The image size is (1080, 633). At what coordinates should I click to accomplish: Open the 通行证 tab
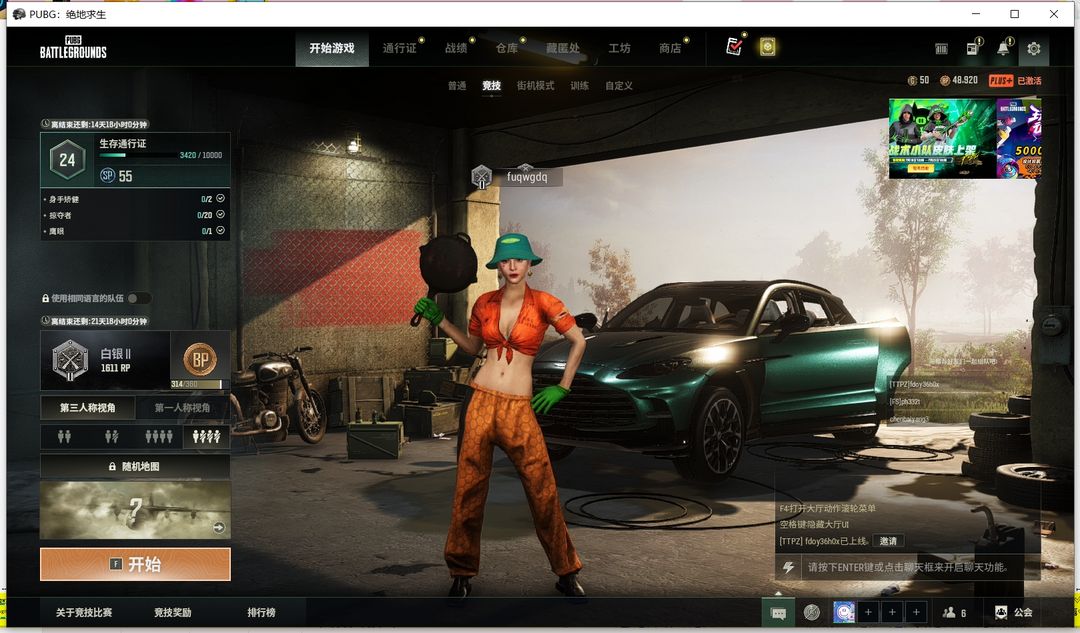399,48
